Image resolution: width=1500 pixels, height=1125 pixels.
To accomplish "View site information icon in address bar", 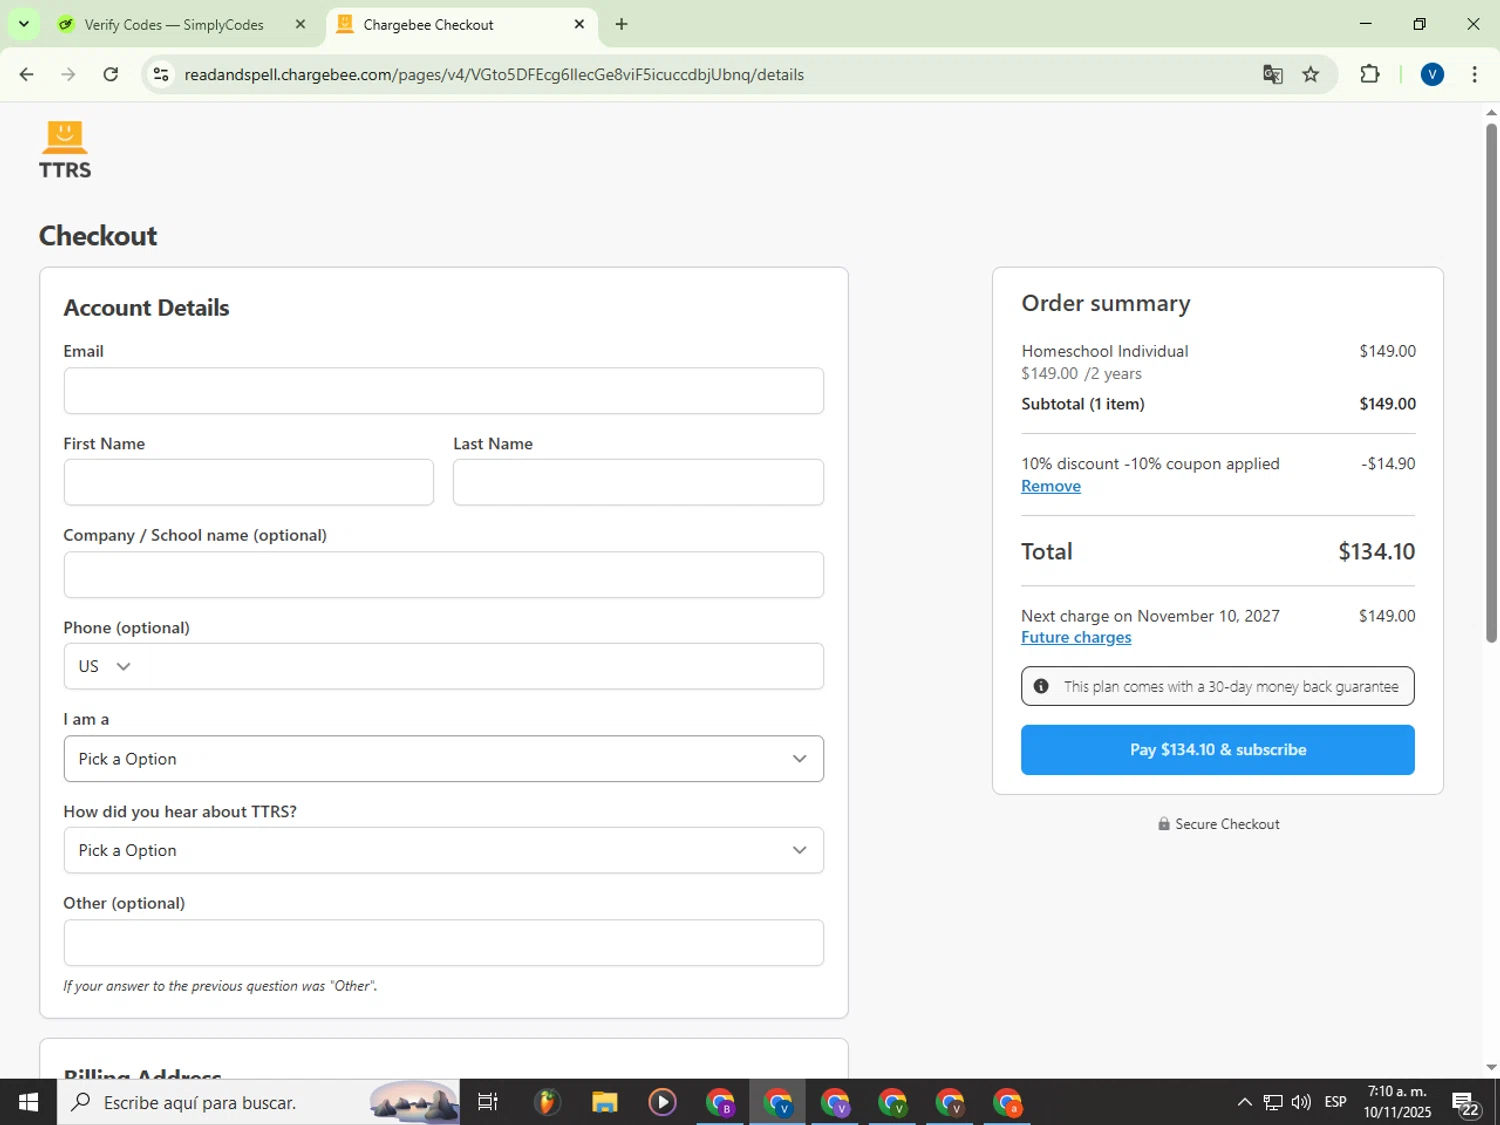I will click(161, 74).
